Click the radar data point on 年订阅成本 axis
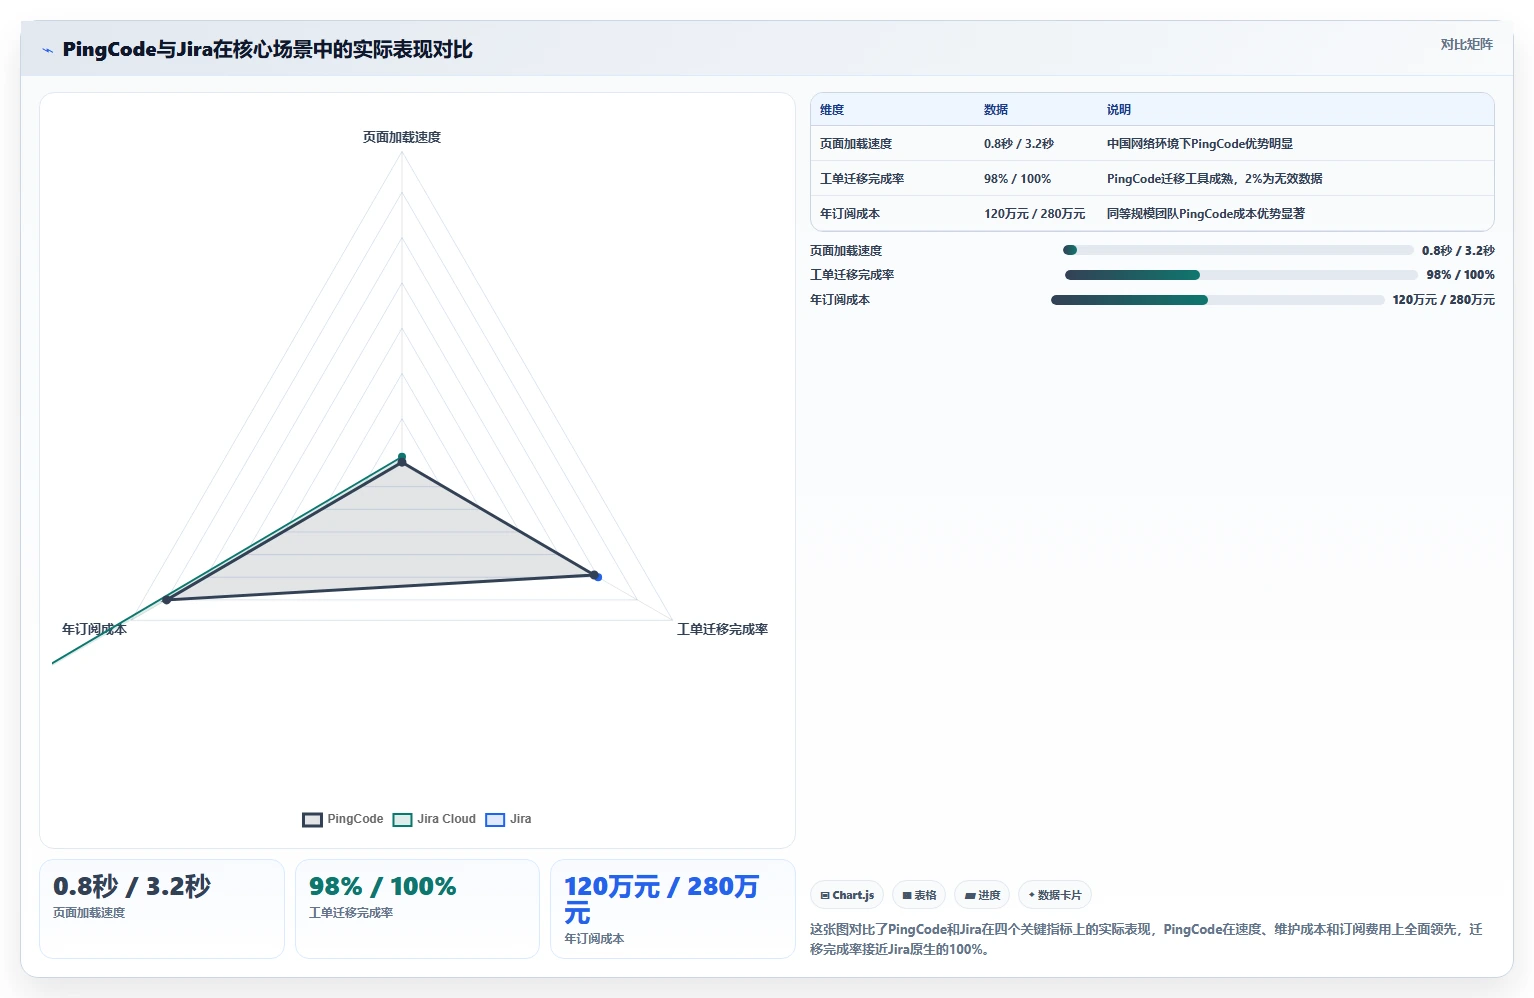1534x998 pixels. 167,599
